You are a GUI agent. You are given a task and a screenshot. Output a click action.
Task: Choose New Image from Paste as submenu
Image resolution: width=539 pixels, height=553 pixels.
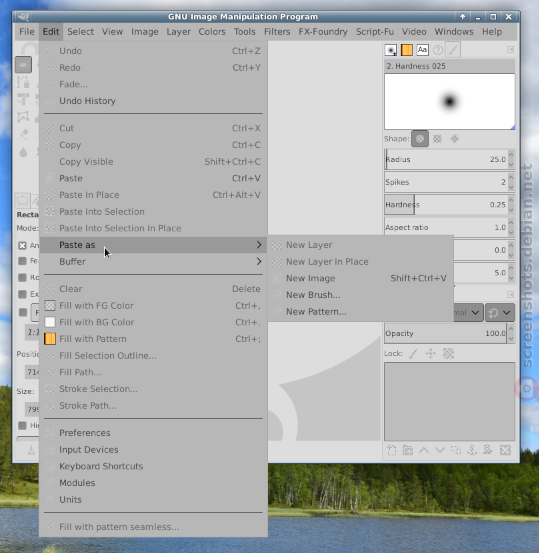[360, 278]
